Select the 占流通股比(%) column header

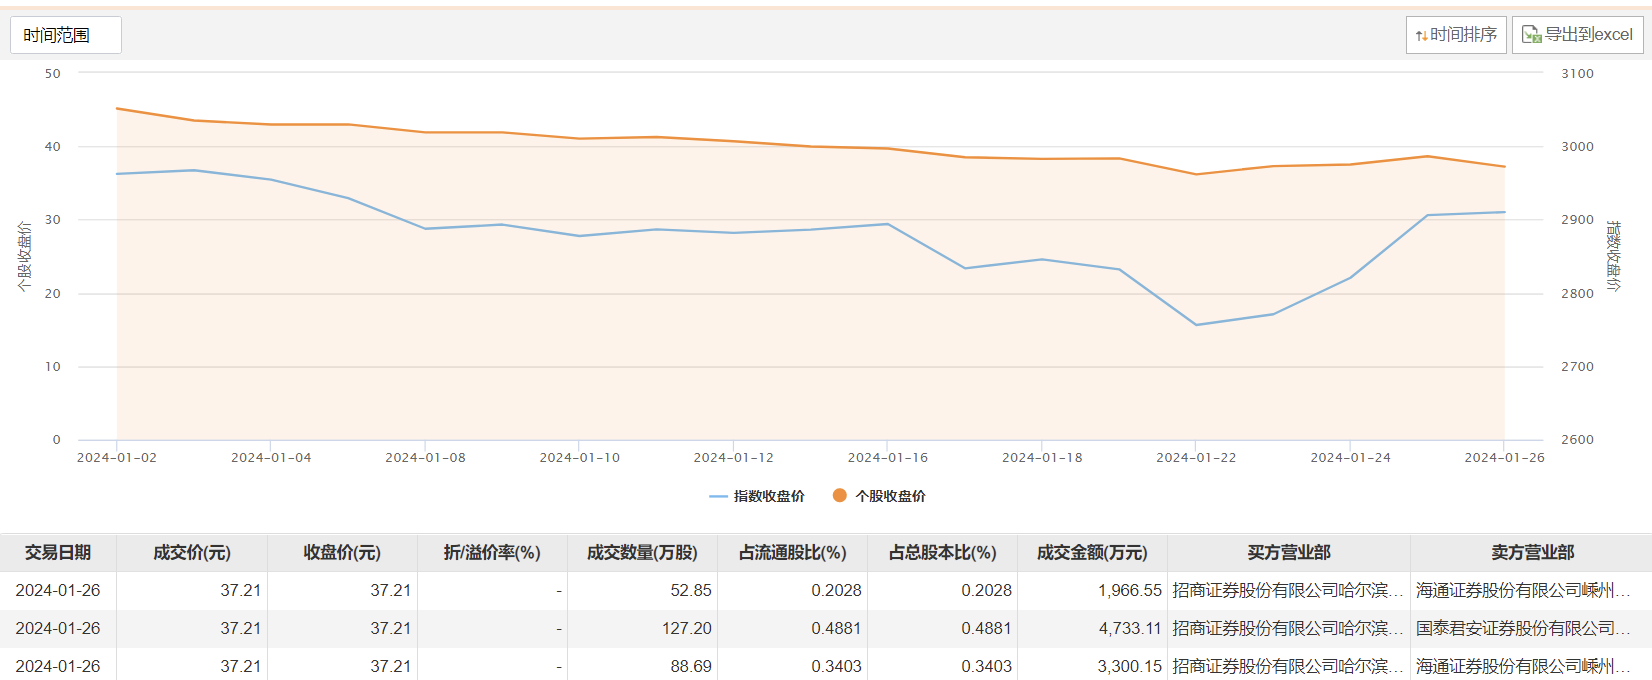(x=792, y=553)
